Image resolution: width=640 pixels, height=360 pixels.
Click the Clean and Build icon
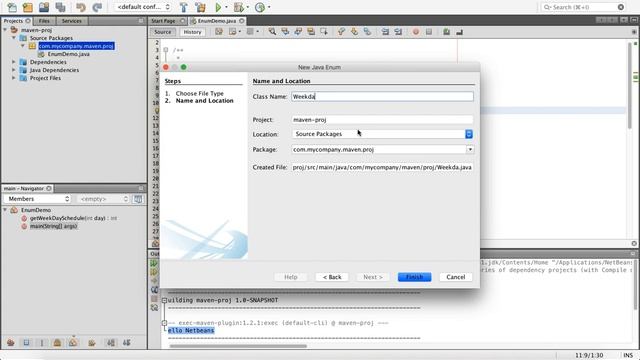(200, 7)
